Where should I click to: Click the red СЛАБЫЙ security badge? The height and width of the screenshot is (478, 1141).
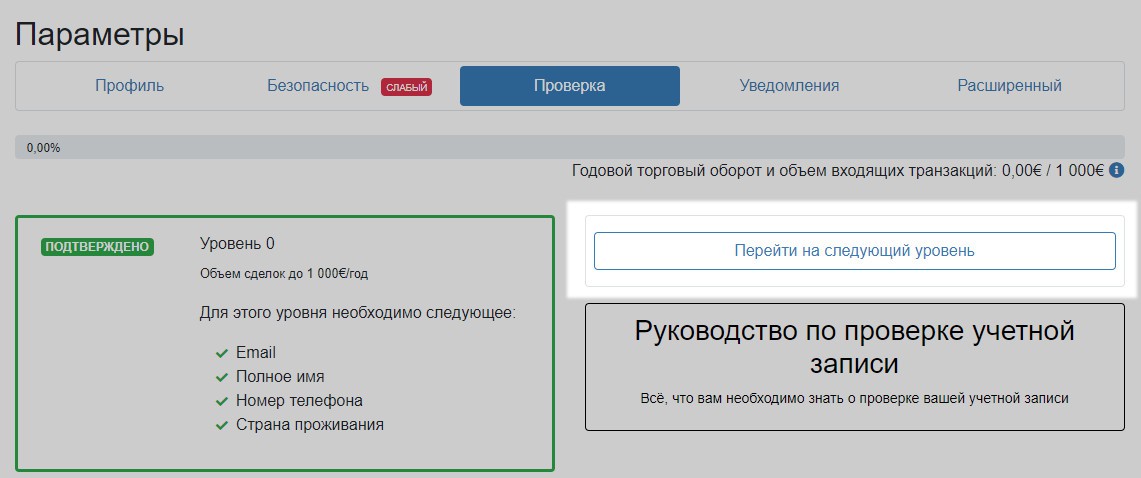(x=406, y=87)
